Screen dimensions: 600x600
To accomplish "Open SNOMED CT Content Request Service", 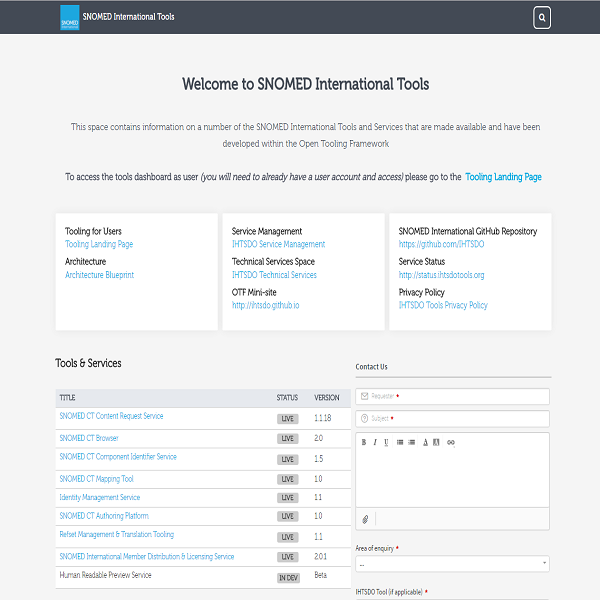I will click(x=111, y=416).
